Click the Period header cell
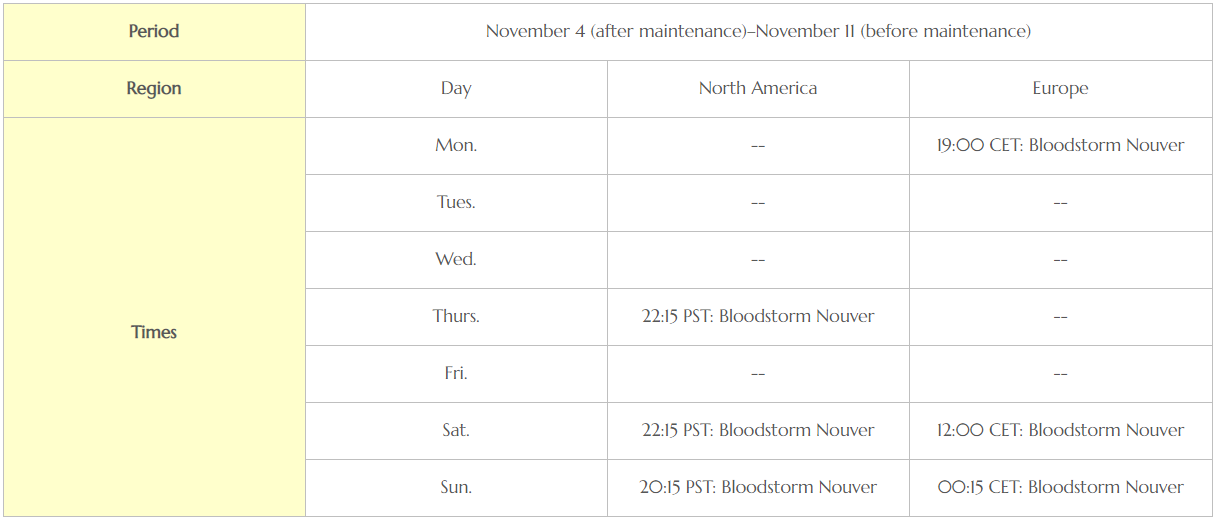The width and height of the screenshot is (1216, 522). 154,32
